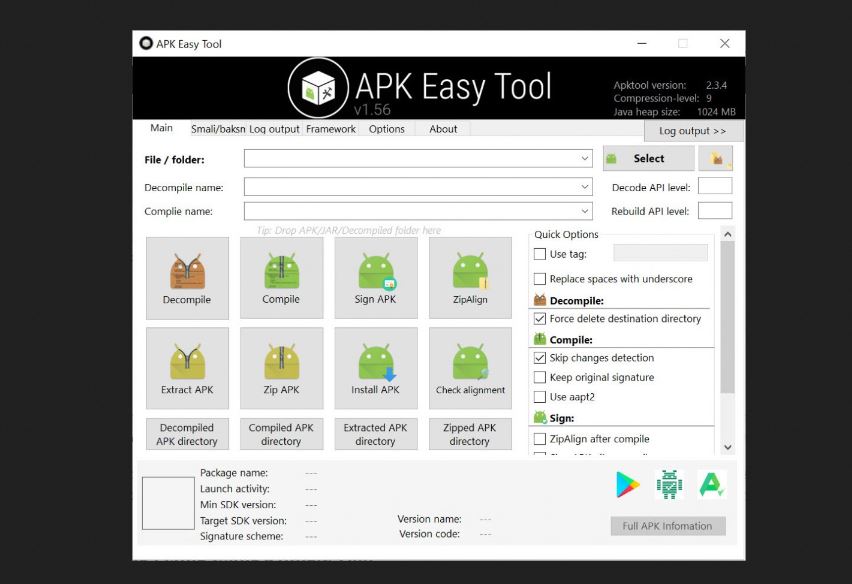
Task: Click the ZipAlign icon button
Action: click(470, 278)
